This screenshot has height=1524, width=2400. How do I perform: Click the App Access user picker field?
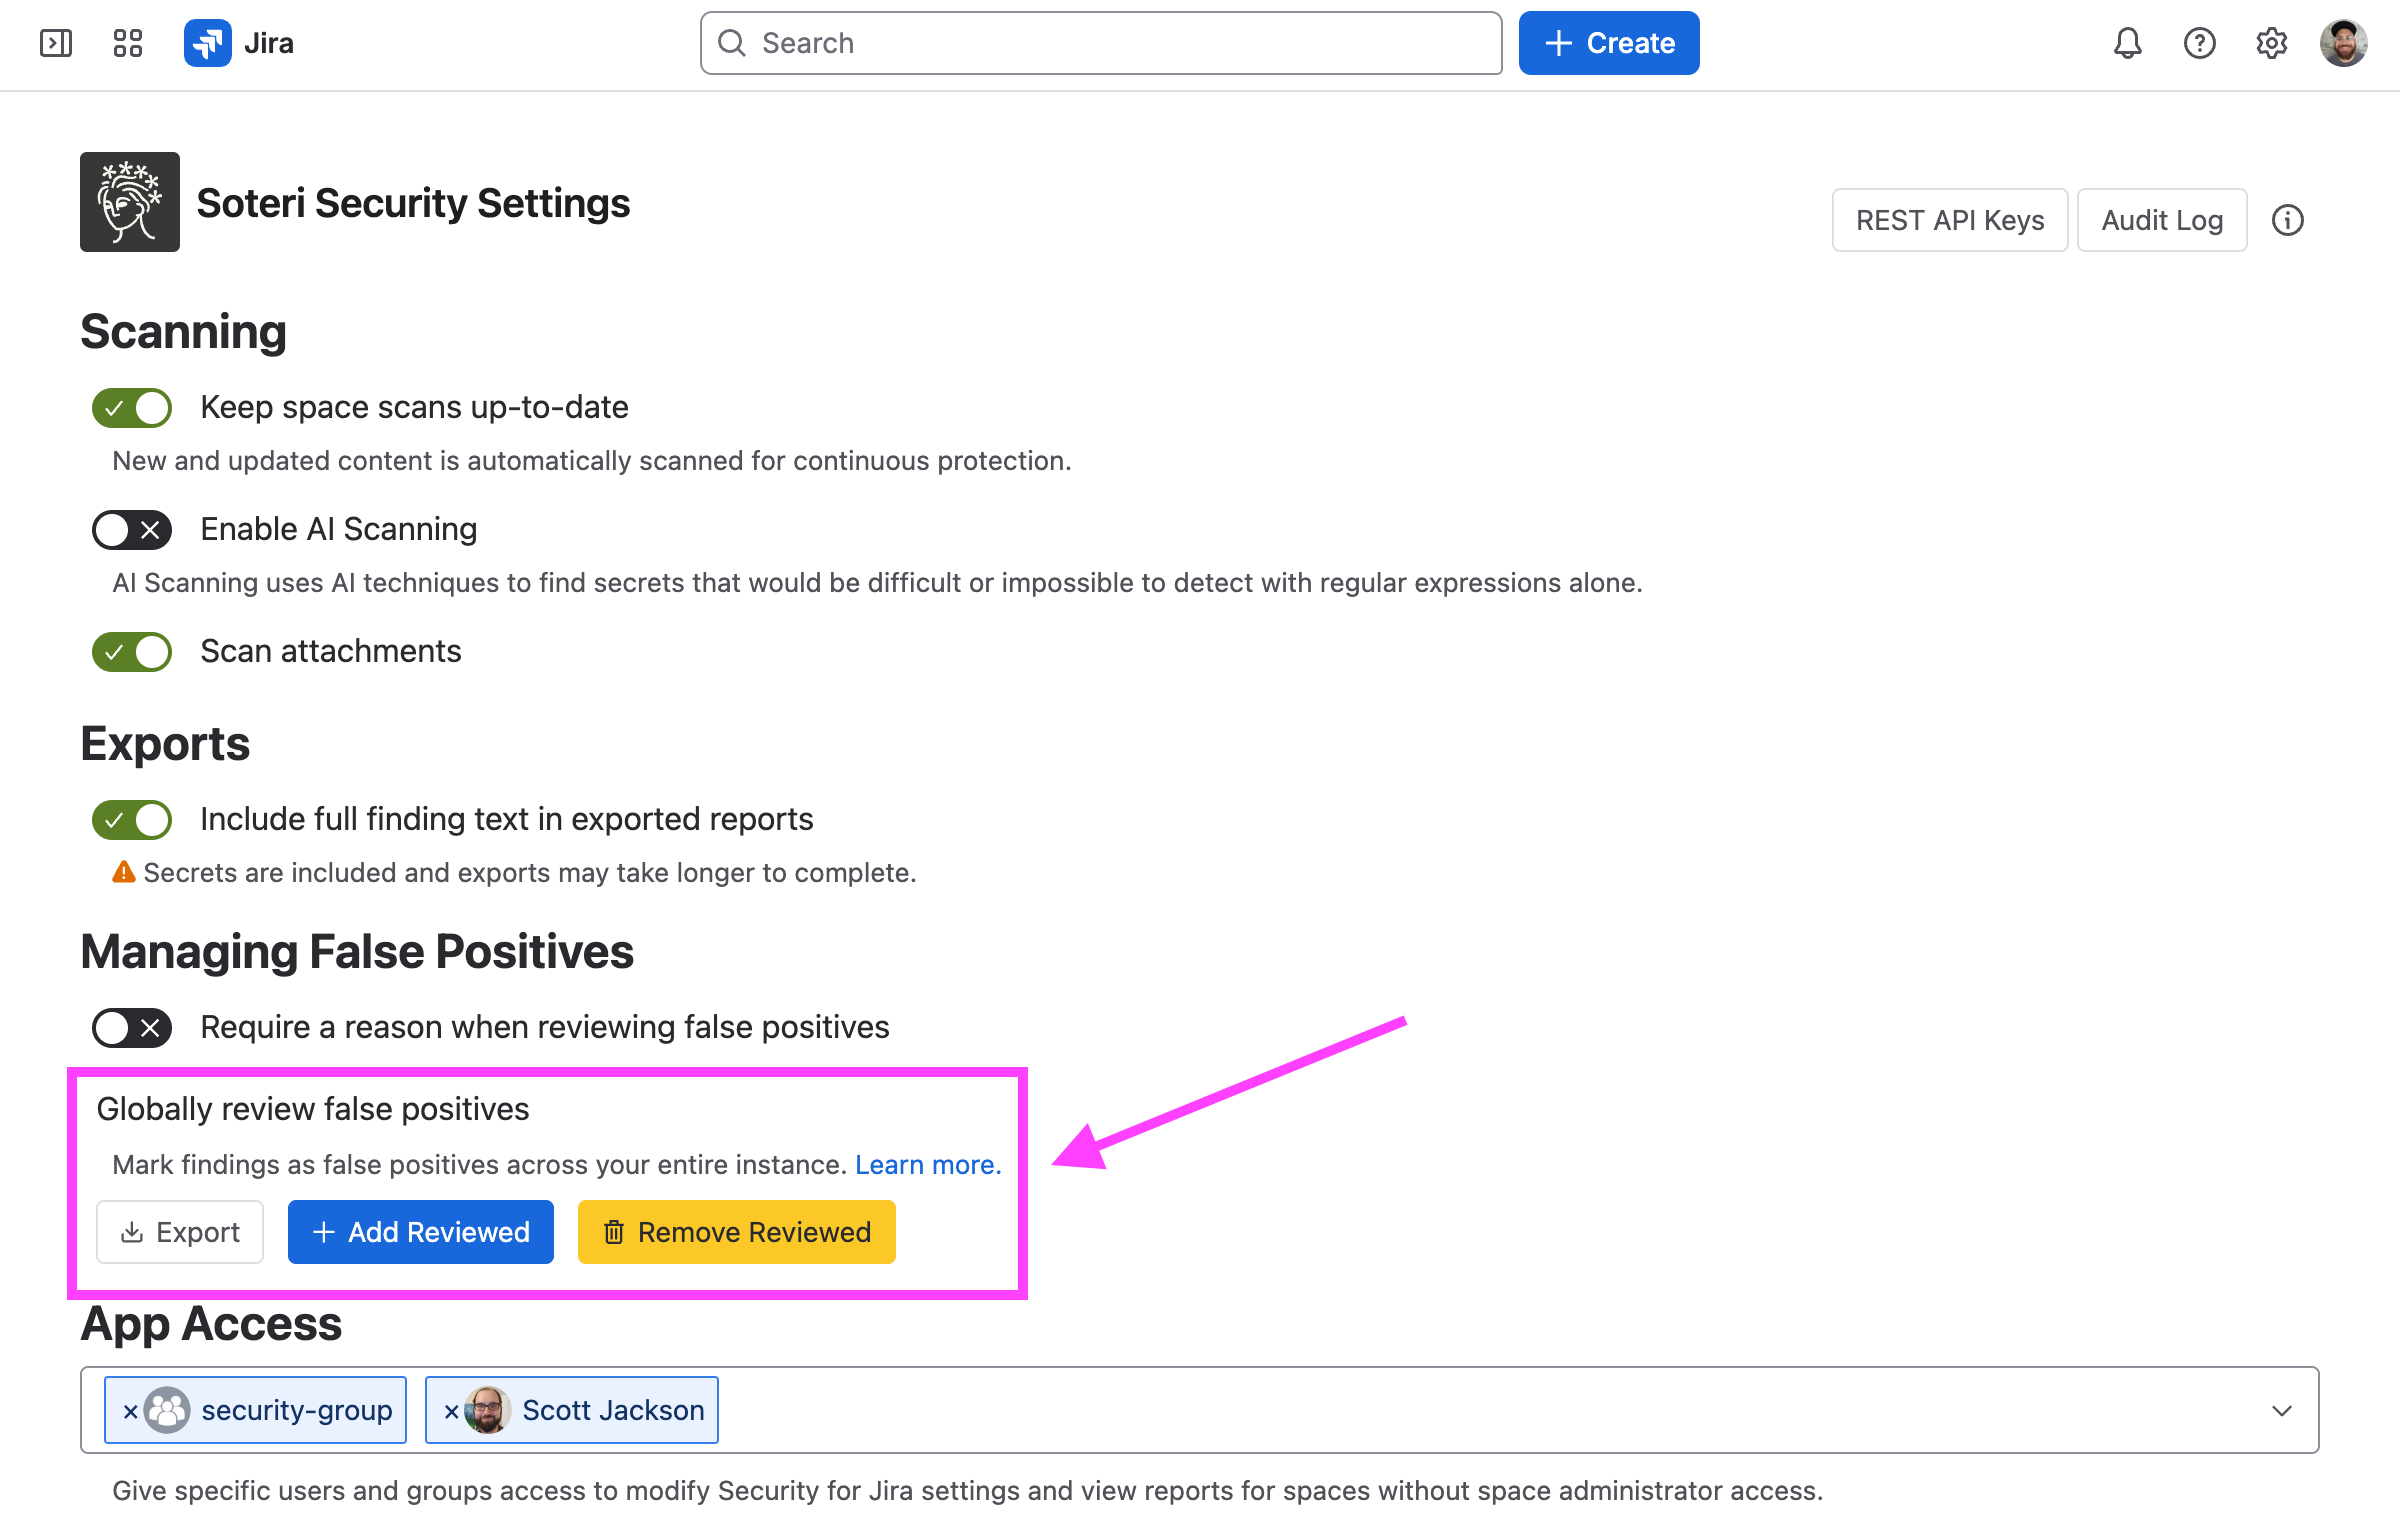pyautogui.click(x=1199, y=1410)
